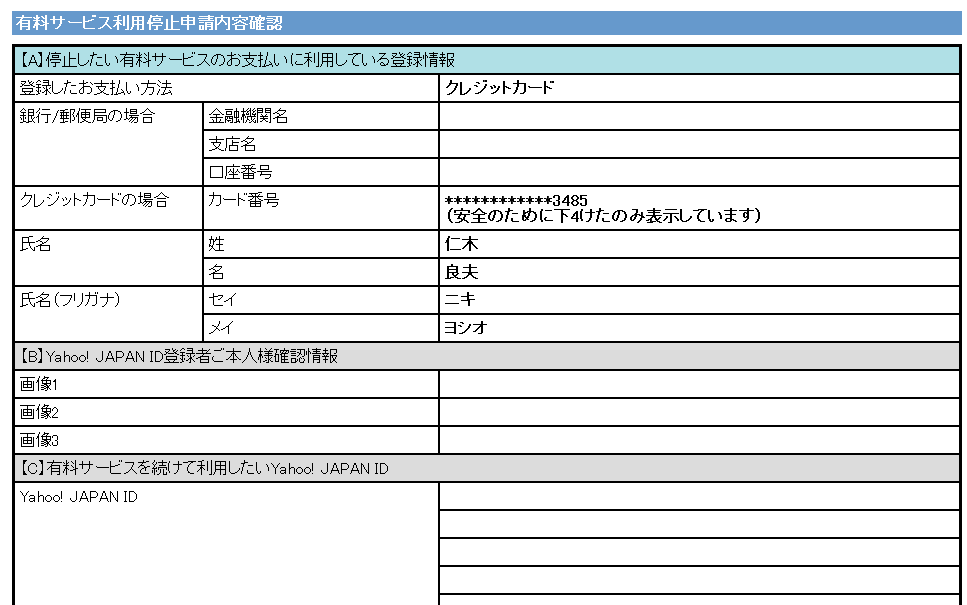The image size is (967, 605).
Task: Click the 口座番号 label
Action: (x=240, y=172)
